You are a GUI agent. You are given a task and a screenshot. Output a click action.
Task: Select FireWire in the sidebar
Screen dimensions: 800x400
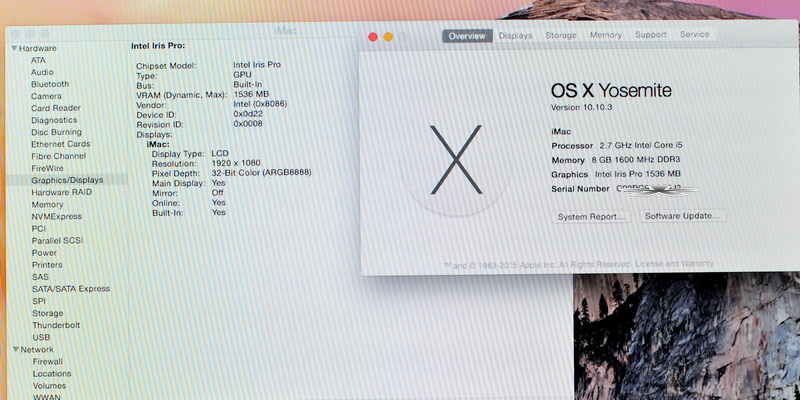(x=47, y=168)
